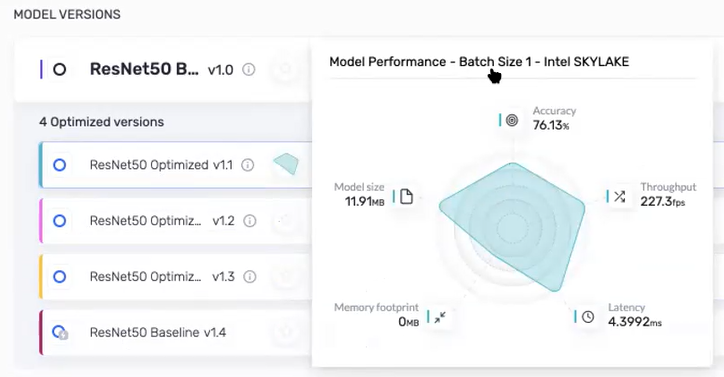Open the ResNet50 Baseline v1.4 row

(x=175, y=333)
